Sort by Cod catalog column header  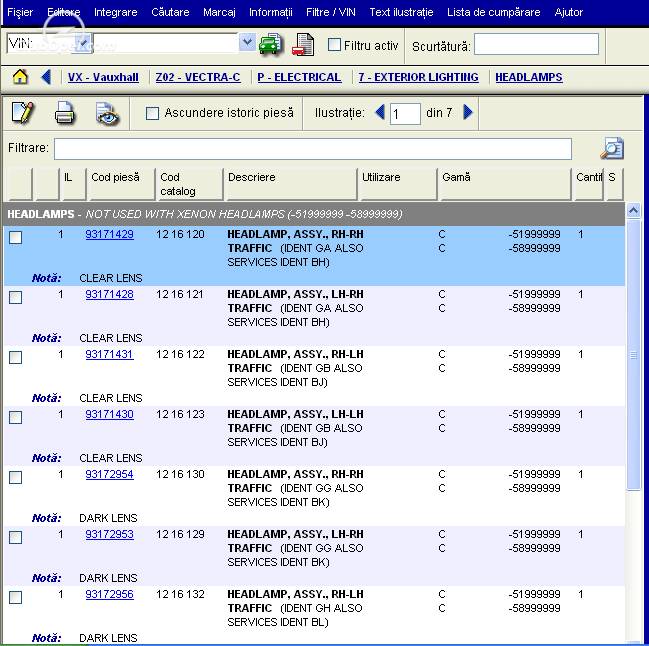coord(189,184)
